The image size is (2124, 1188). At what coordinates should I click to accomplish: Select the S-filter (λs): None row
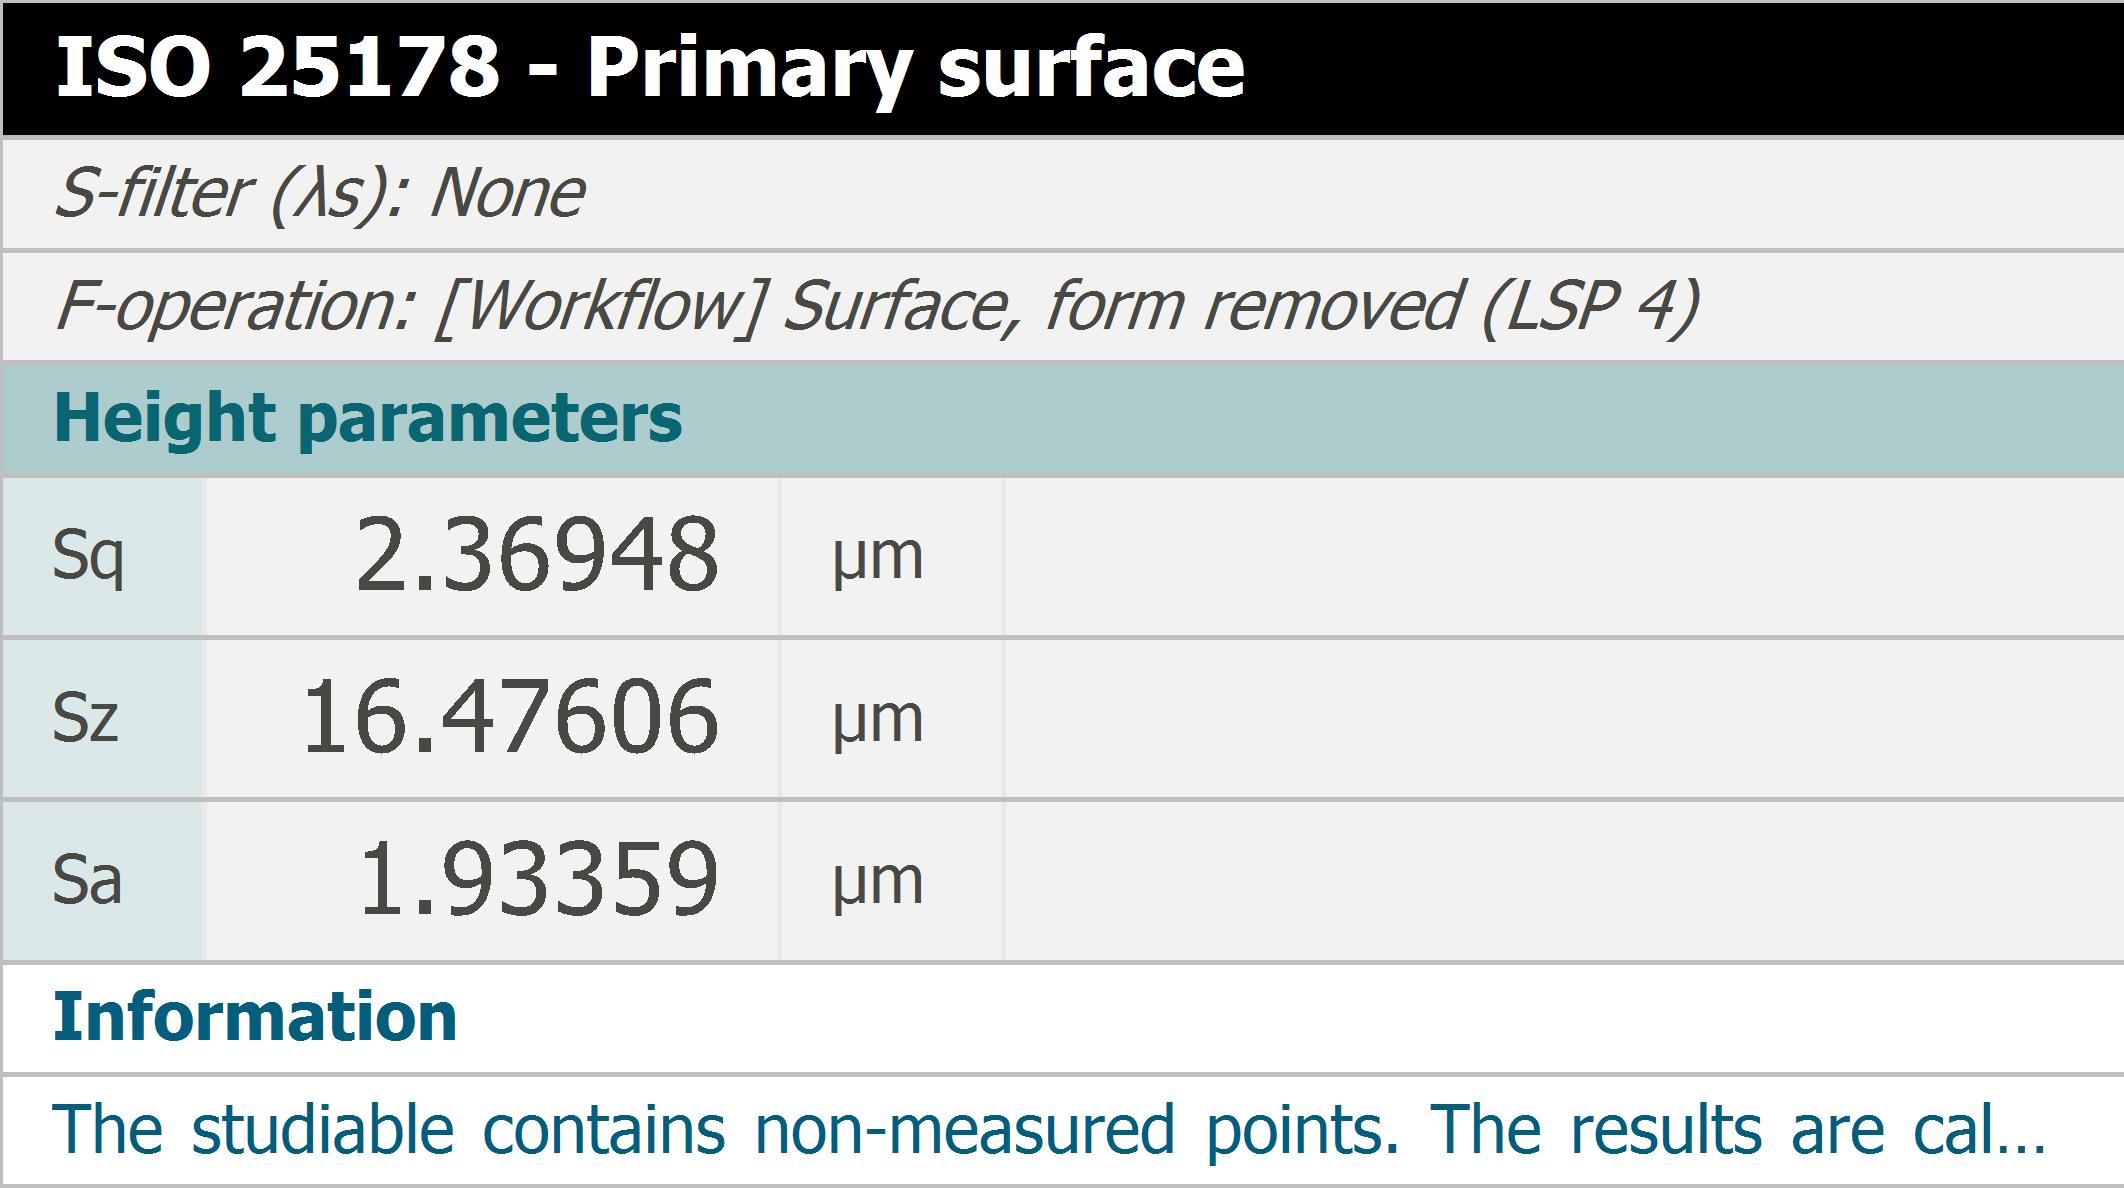click(x=1062, y=193)
